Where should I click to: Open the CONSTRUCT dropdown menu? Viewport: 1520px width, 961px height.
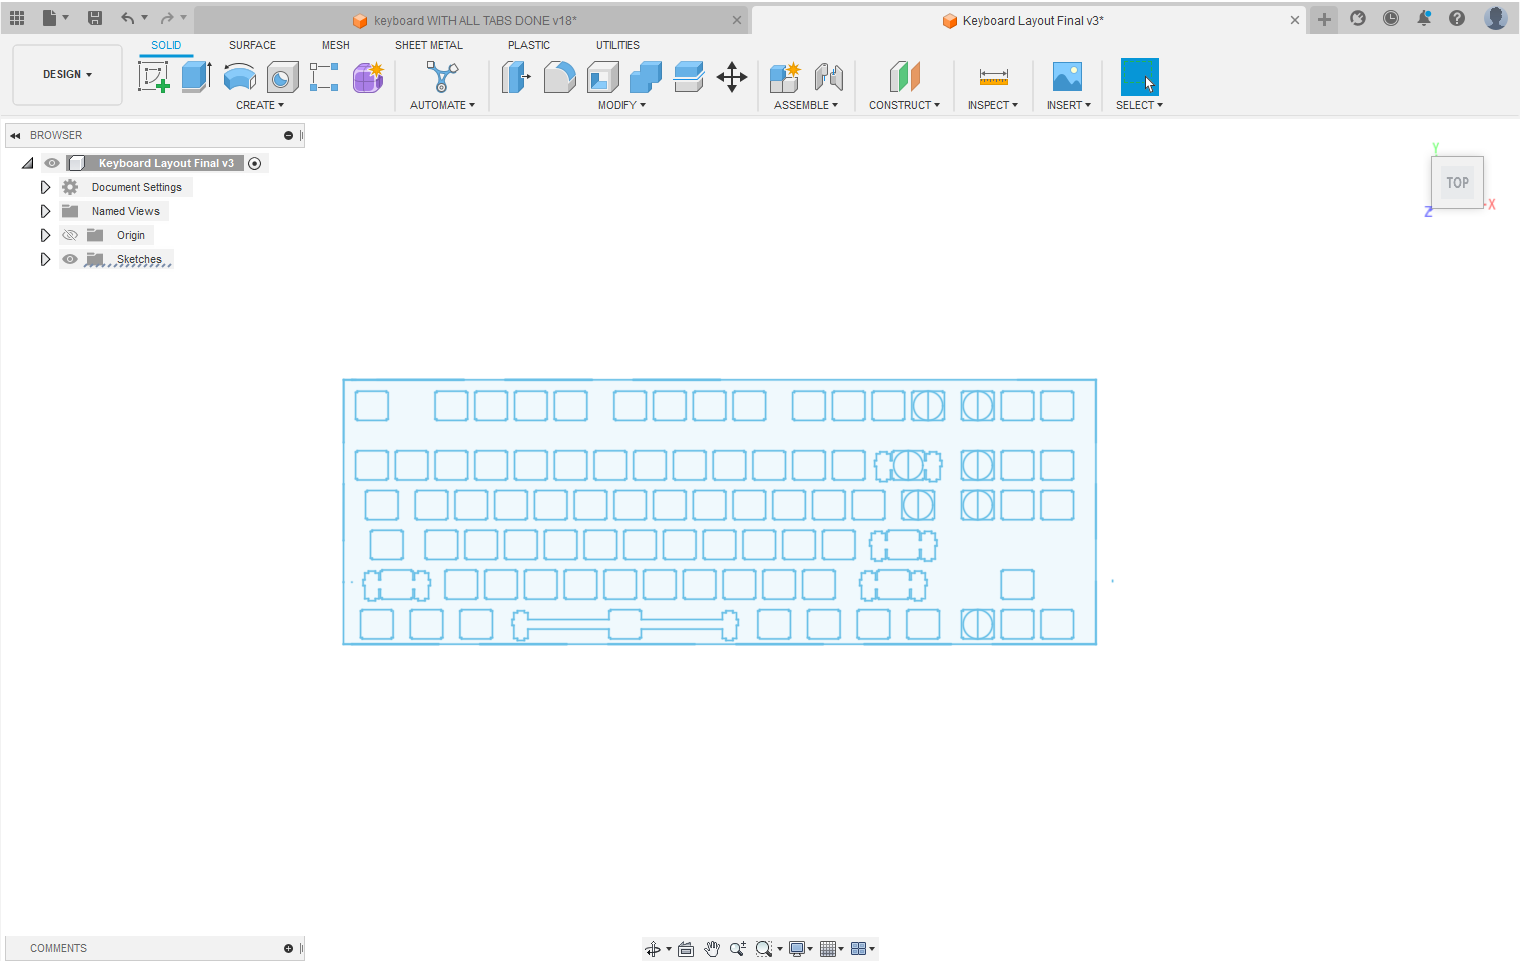pyautogui.click(x=904, y=105)
